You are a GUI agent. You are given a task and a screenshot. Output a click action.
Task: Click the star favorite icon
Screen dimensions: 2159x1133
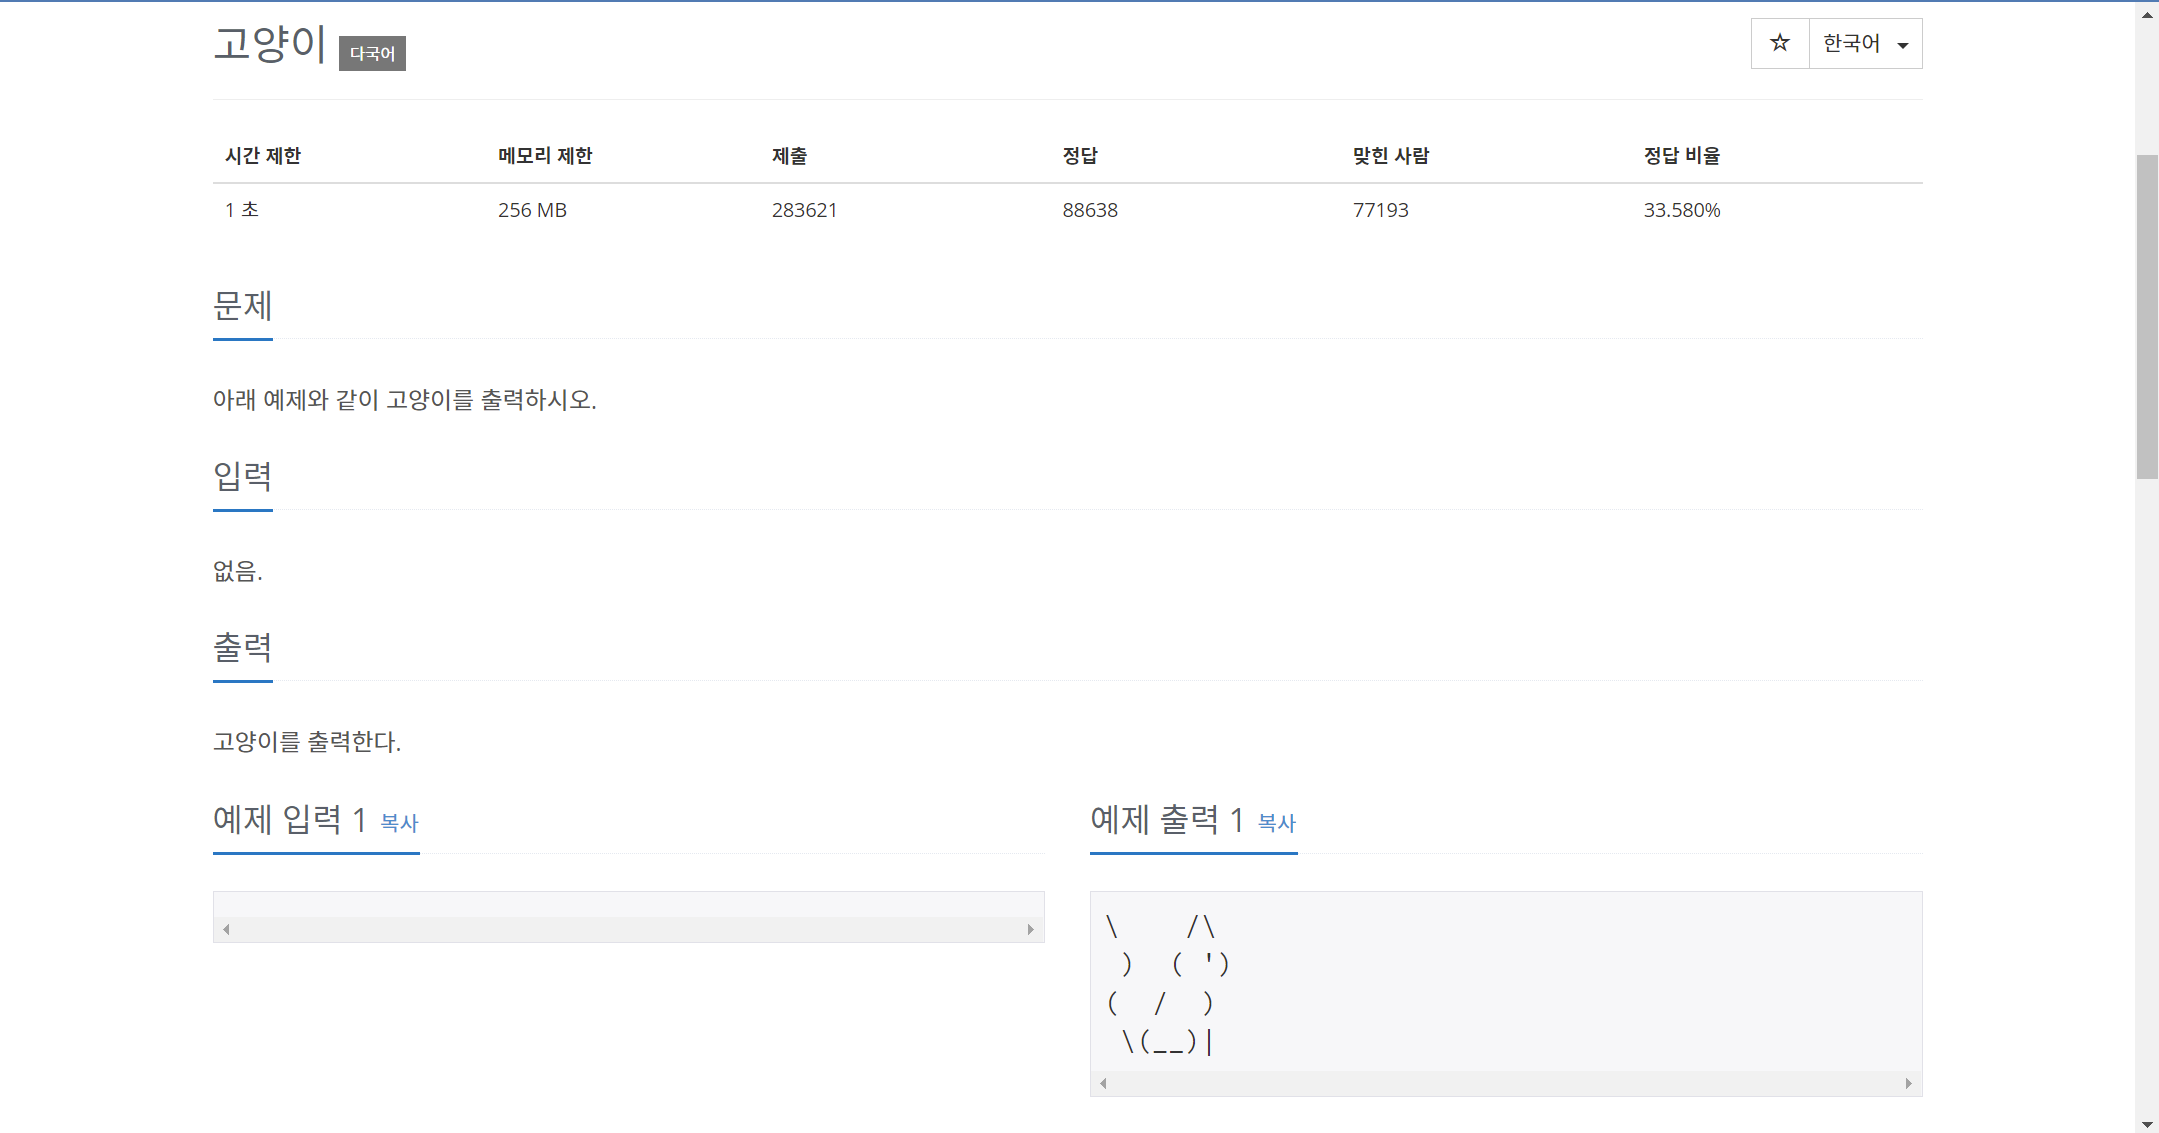tap(1779, 43)
